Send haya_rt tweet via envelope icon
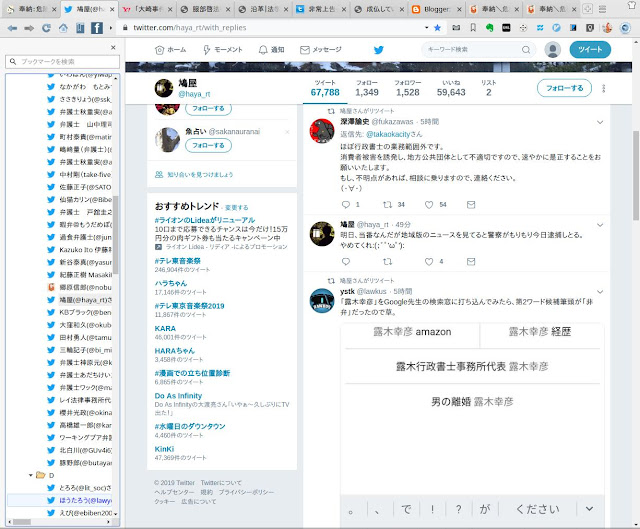 tap(471, 262)
